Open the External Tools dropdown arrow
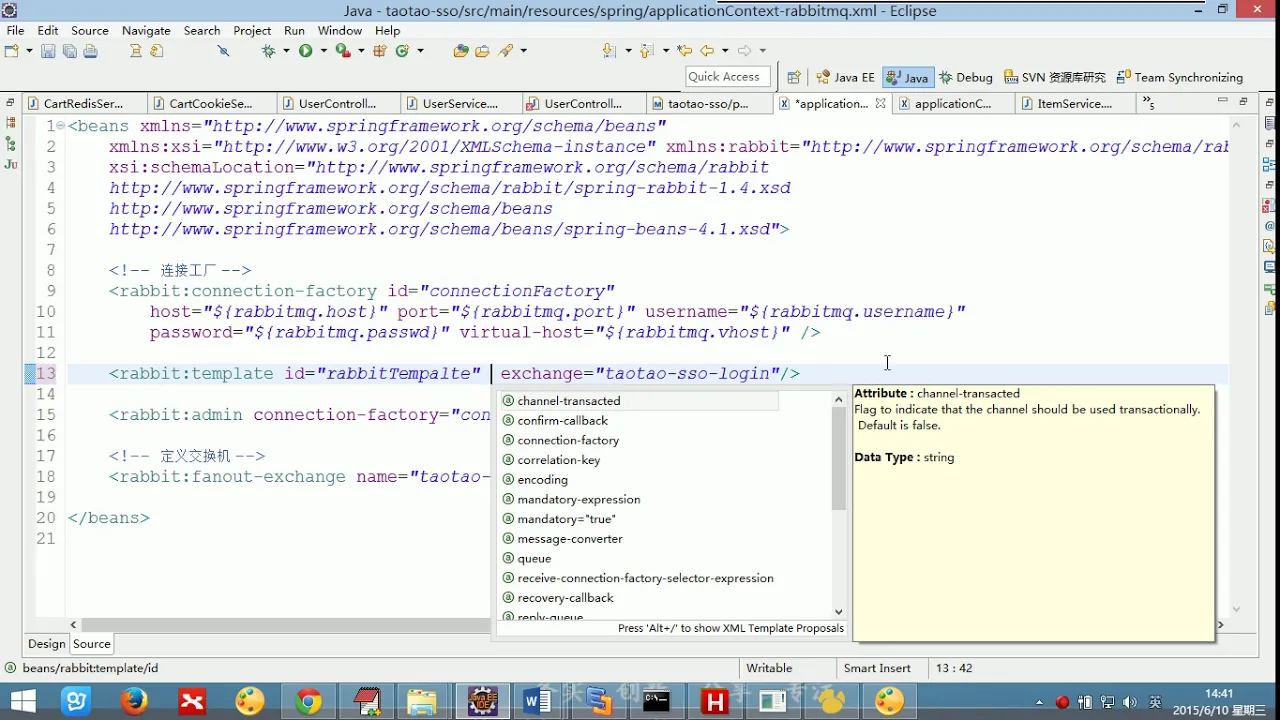Viewport: 1280px width, 720px height. pos(361,51)
